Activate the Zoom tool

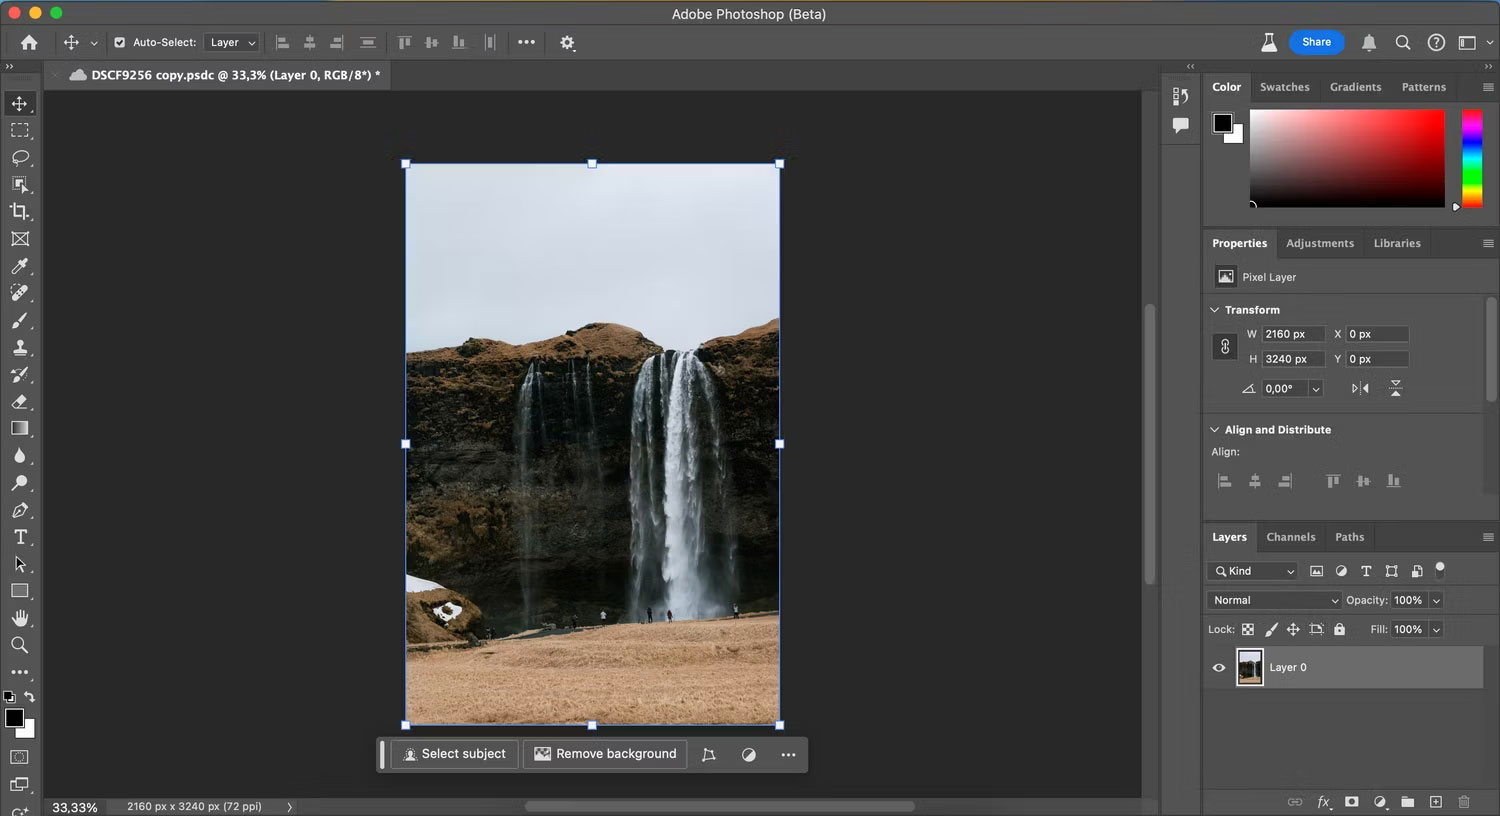20,645
